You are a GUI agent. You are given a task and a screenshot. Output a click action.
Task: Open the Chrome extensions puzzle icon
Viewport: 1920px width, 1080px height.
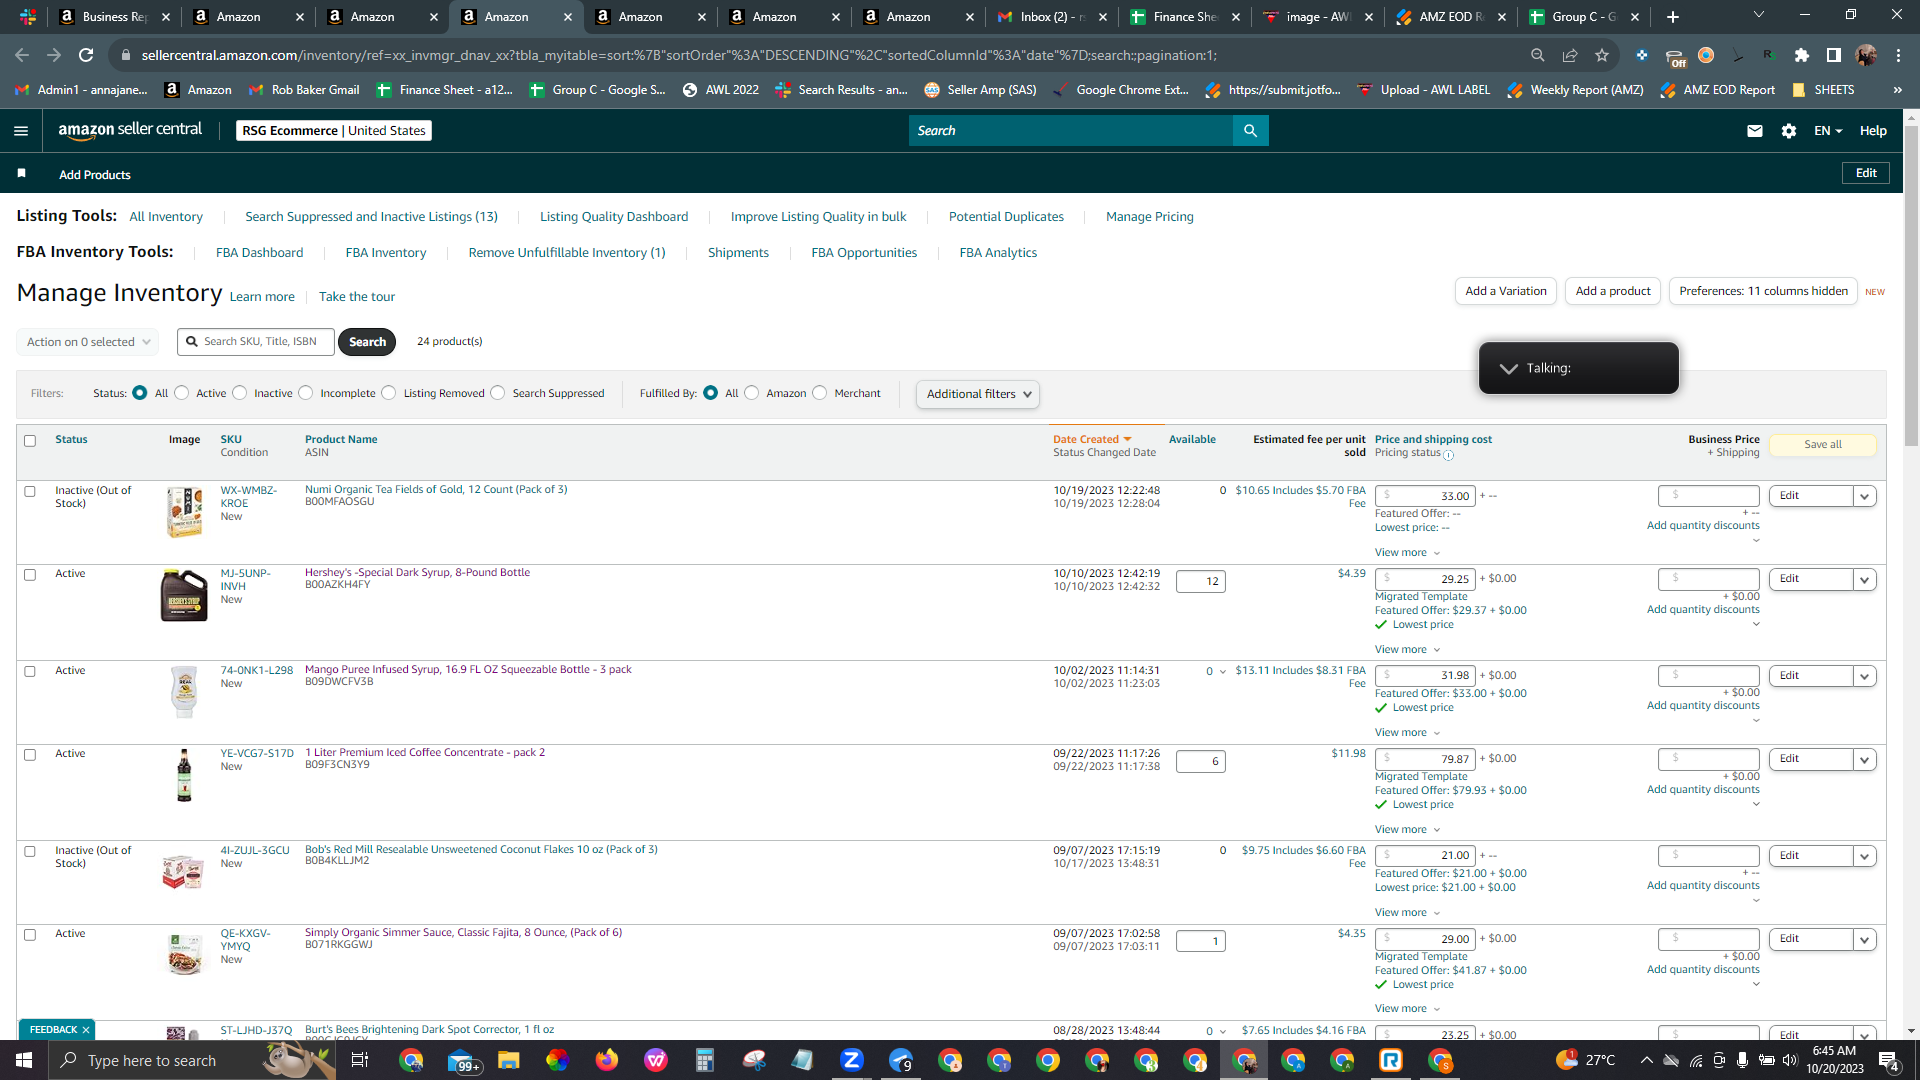pyautogui.click(x=1802, y=55)
